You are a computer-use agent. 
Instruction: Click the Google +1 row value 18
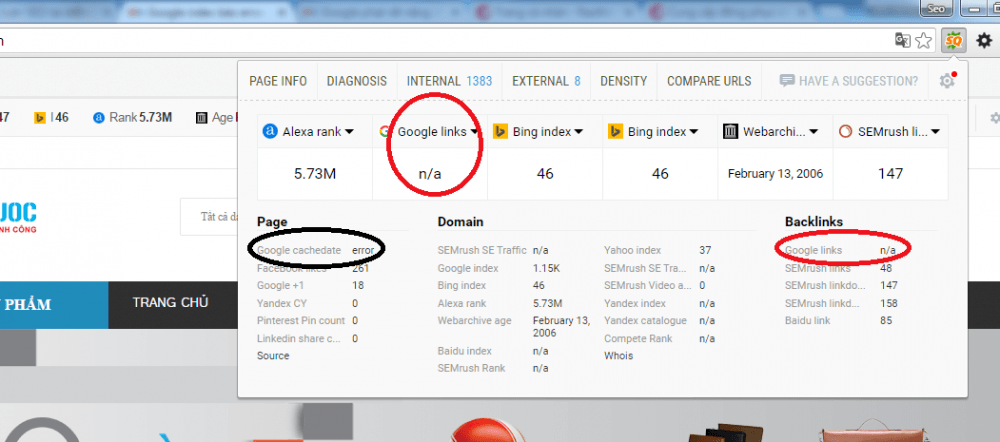[x=357, y=286]
